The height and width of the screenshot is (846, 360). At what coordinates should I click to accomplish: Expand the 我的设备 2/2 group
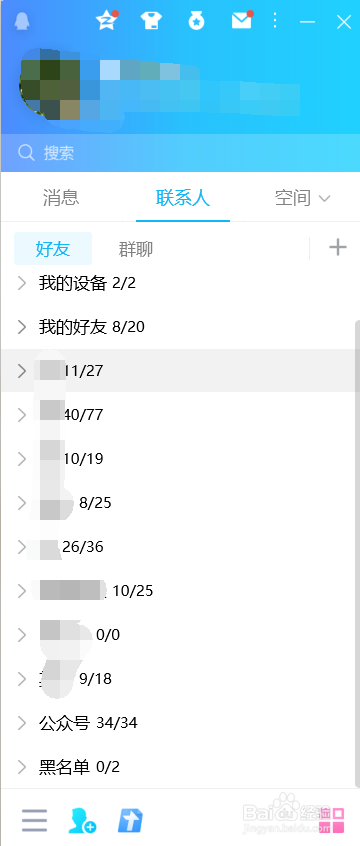click(180, 283)
